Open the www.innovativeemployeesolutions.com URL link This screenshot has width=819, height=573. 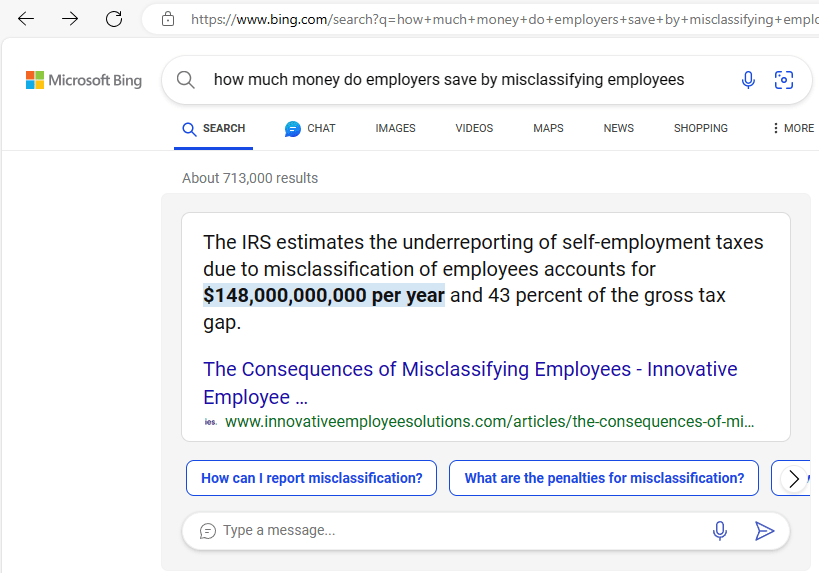[x=489, y=422]
